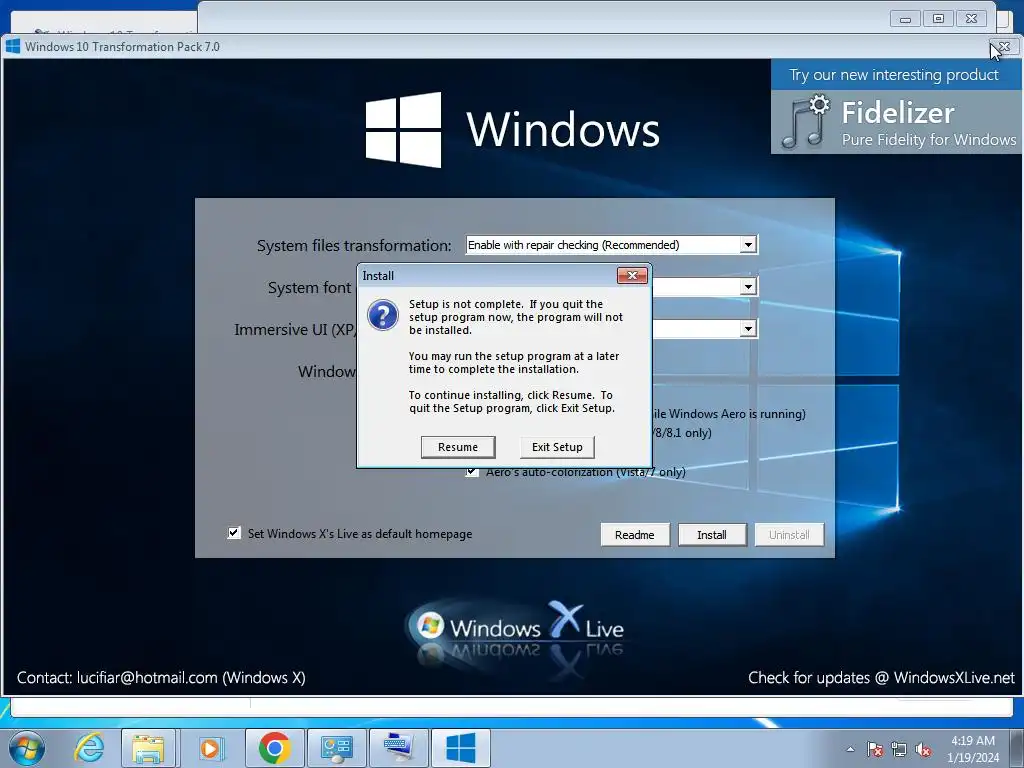Click the Windows X Live logo
The image size is (1024, 768).
tap(516, 628)
